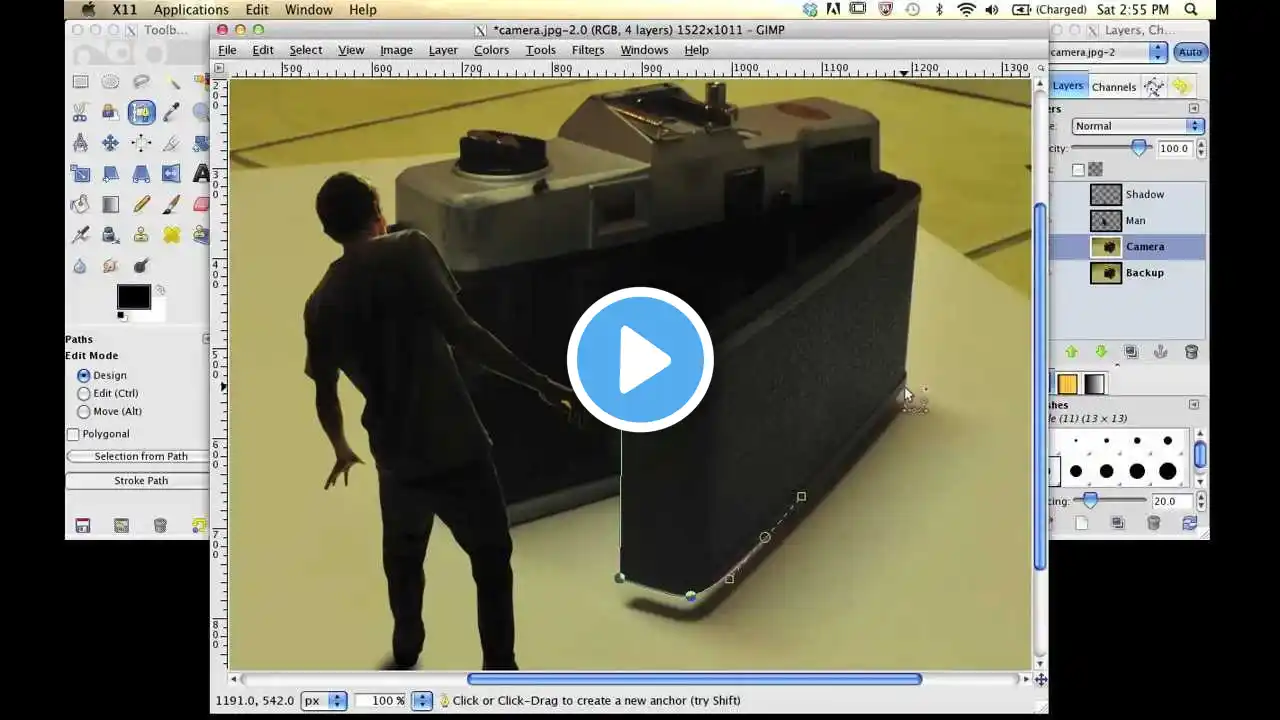The width and height of the screenshot is (1280, 720).
Task: Pick the Paintbrush tool
Action: pos(172,205)
